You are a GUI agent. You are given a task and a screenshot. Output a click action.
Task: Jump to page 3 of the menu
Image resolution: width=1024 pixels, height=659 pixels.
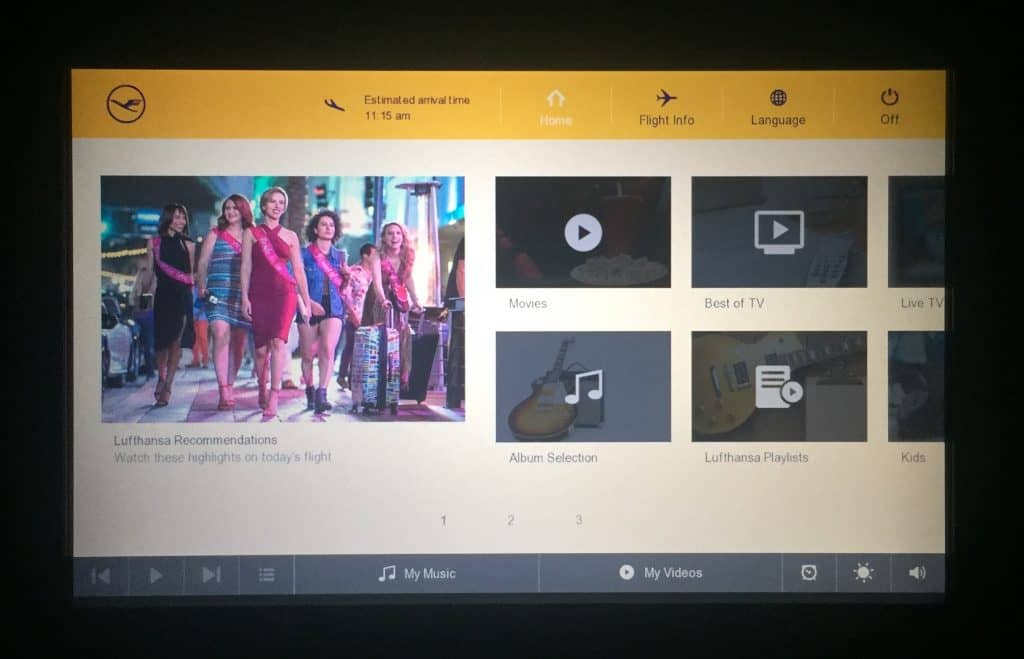coord(578,520)
